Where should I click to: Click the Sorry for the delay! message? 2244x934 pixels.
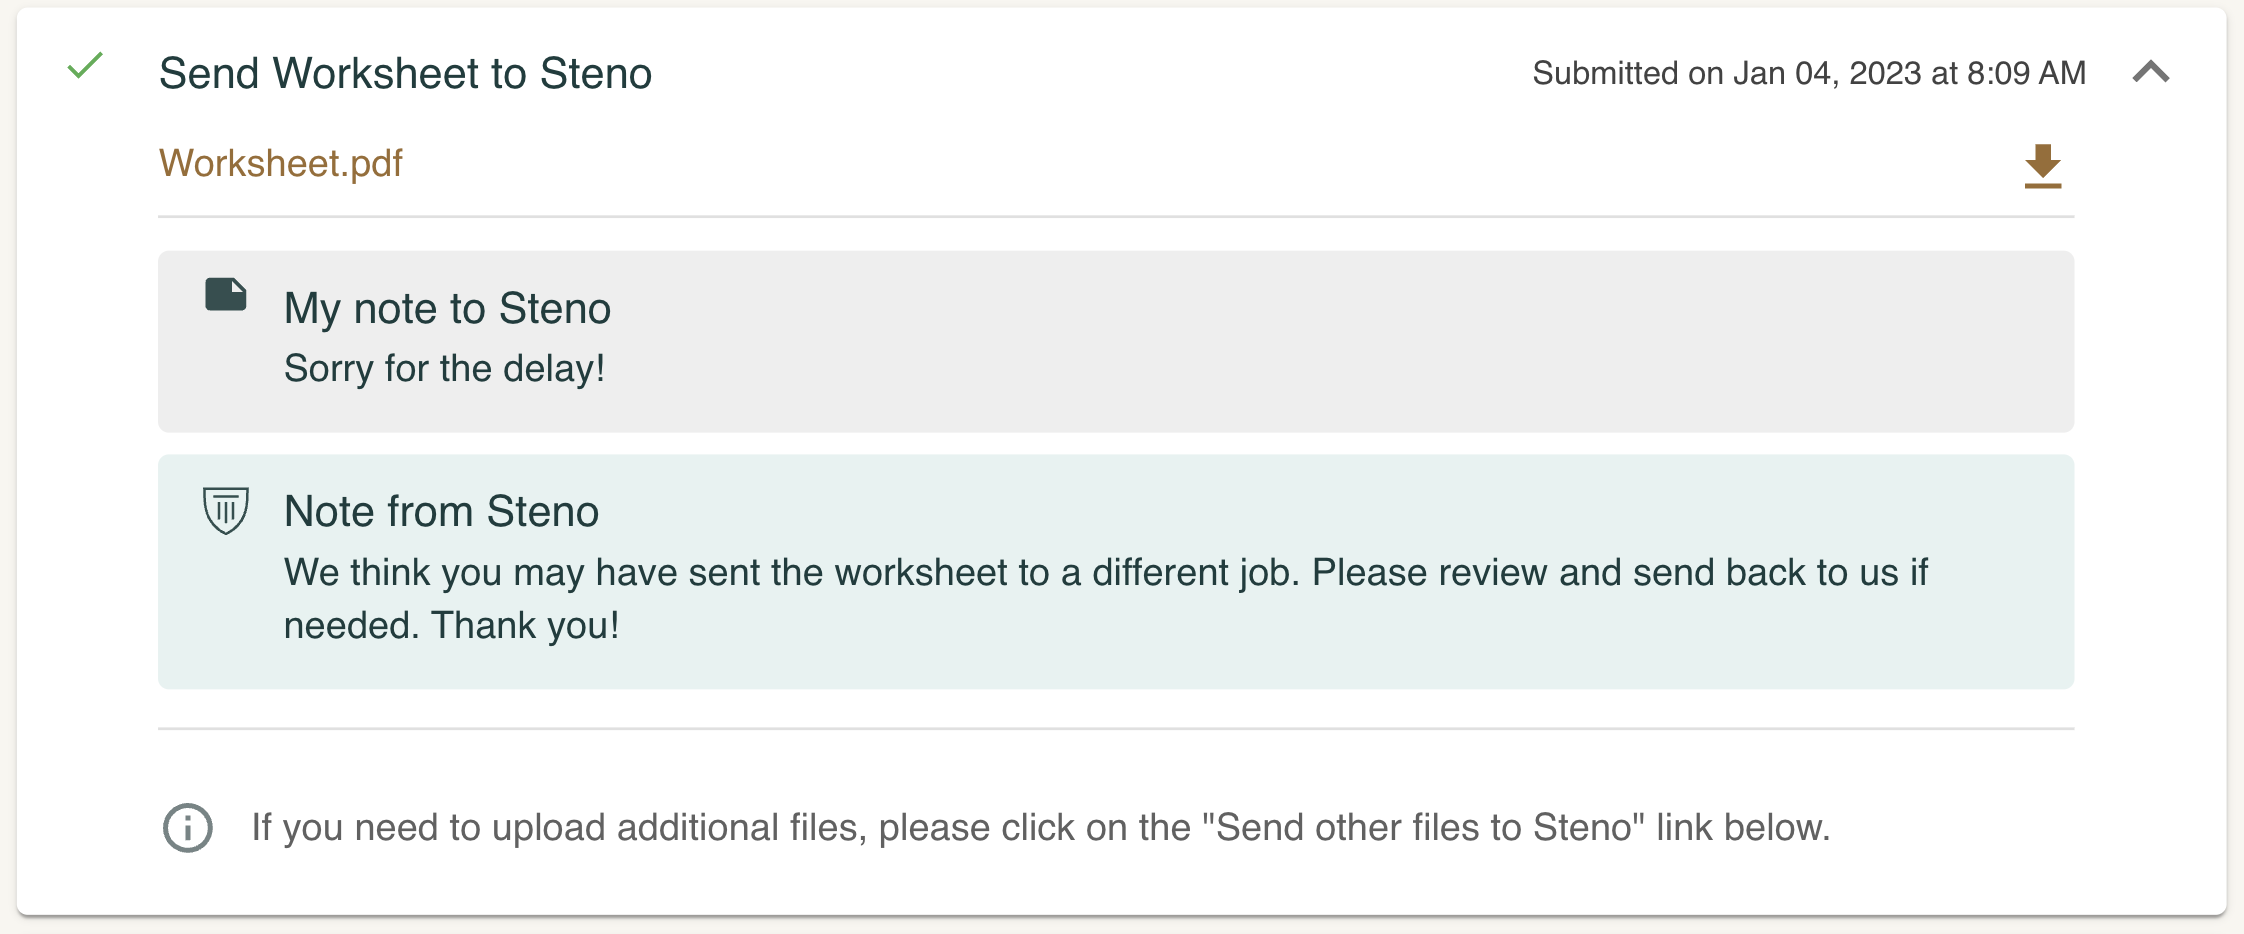(x=445, y=368)
